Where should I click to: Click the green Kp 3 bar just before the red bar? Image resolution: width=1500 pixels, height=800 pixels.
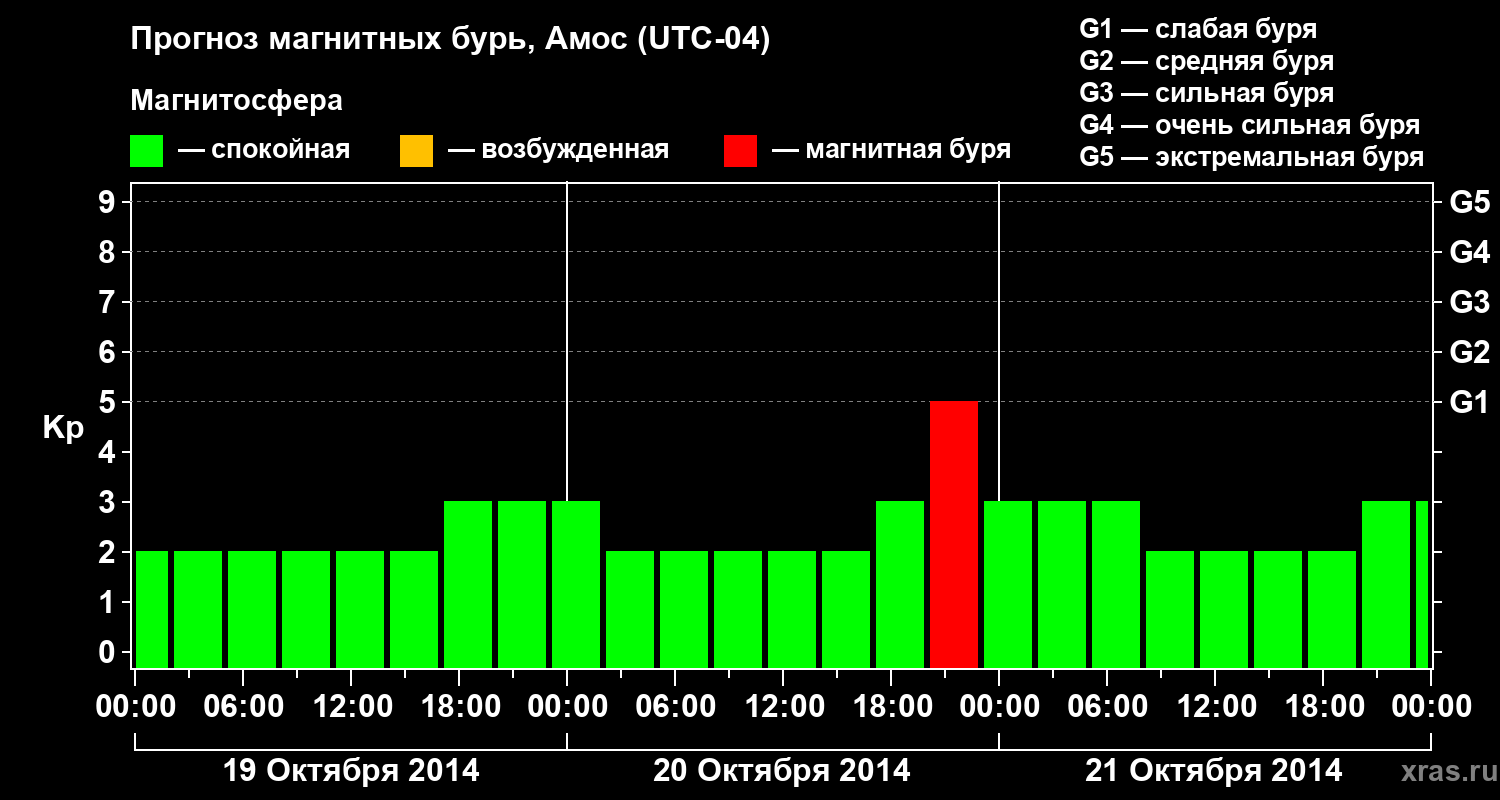click(x=900, y=584)
